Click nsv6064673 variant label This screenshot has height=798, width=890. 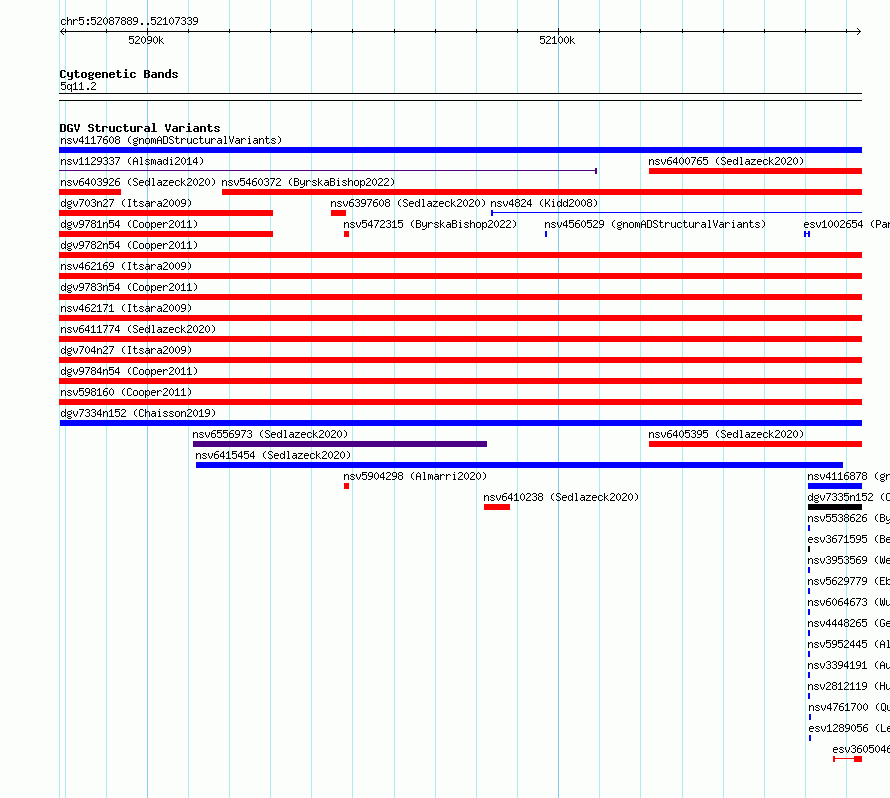(849, 602)
